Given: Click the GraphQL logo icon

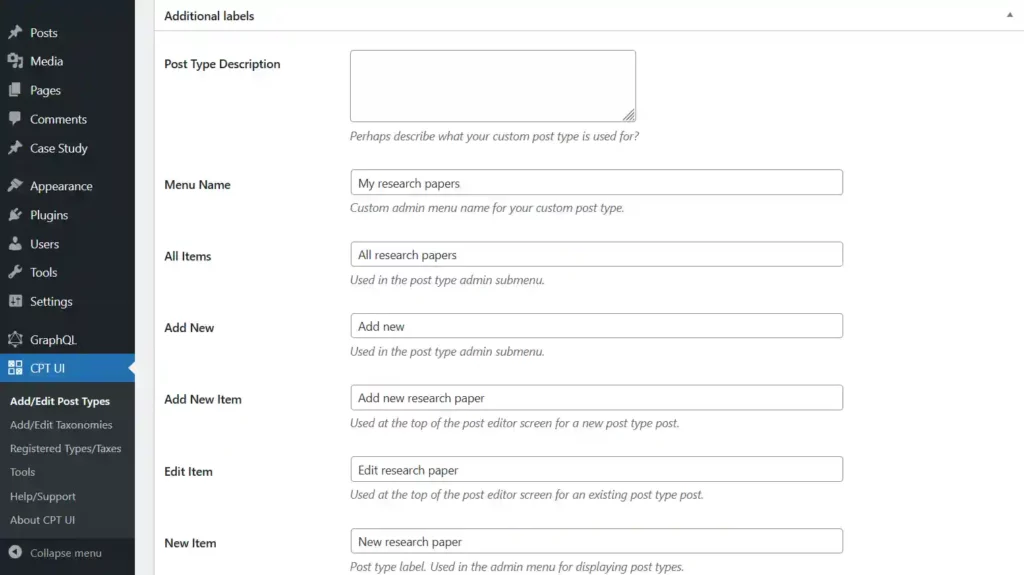Looking at the screenshot, I should click(15, 339).
